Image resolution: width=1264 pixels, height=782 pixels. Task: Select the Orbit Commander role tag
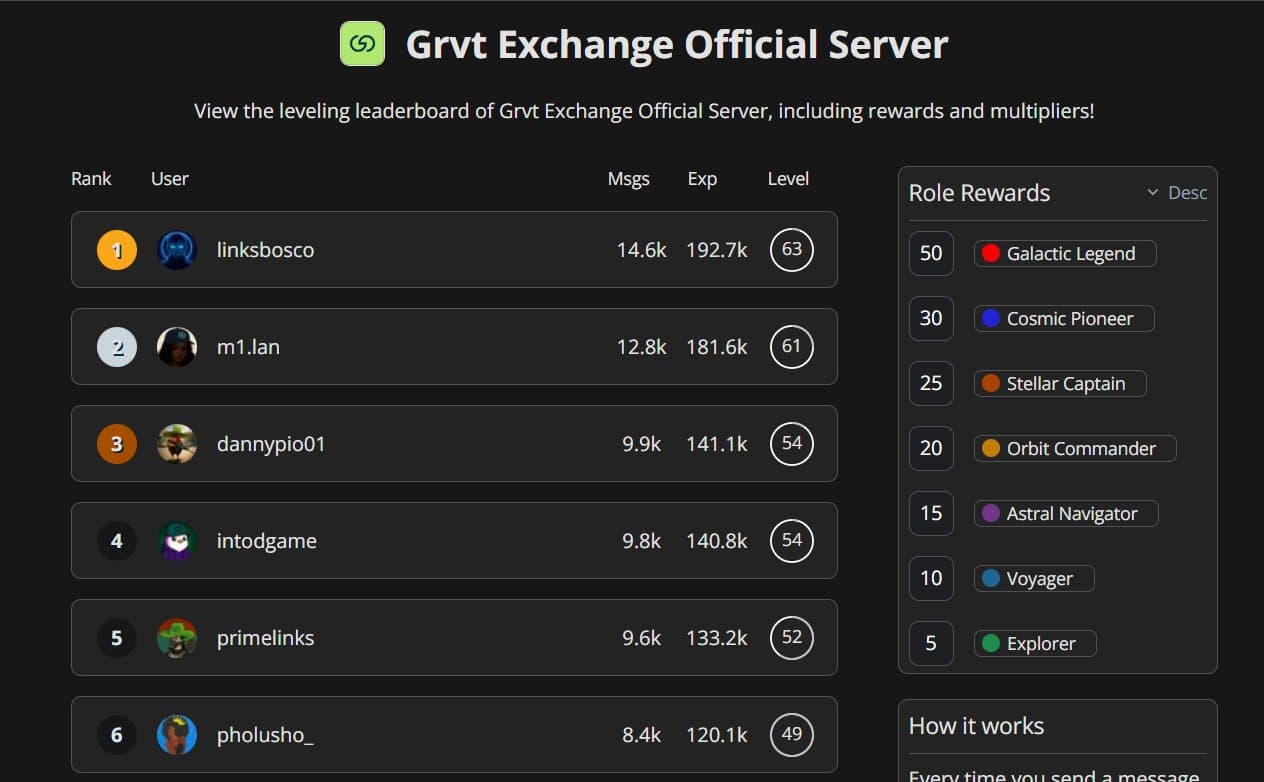[1074, 449]
